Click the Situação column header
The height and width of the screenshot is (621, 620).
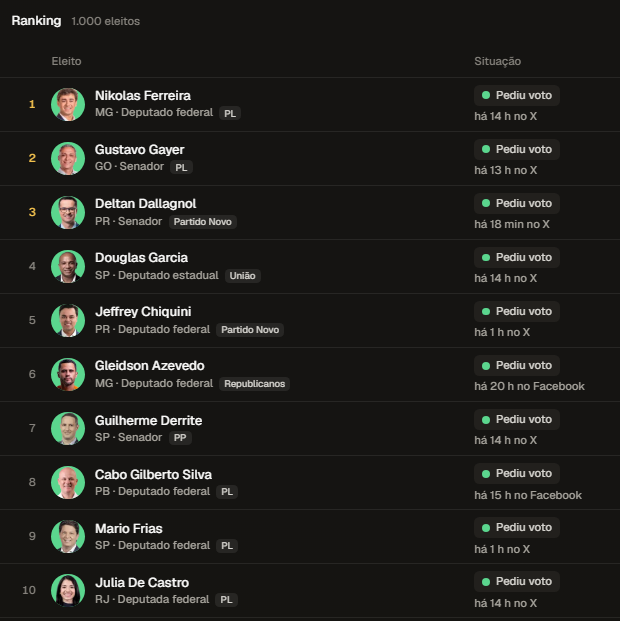pyautogui.click(x=498, y=61)
